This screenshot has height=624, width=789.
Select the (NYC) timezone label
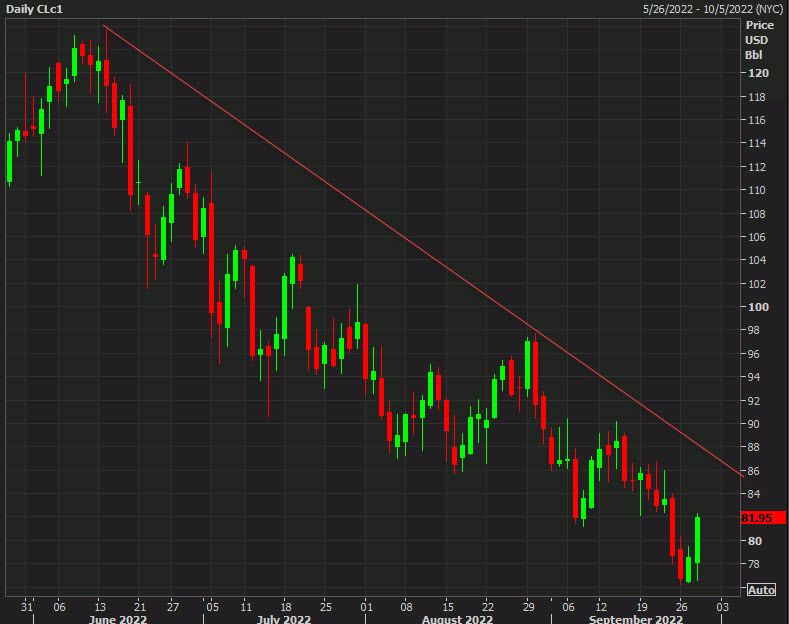(768, 9)
